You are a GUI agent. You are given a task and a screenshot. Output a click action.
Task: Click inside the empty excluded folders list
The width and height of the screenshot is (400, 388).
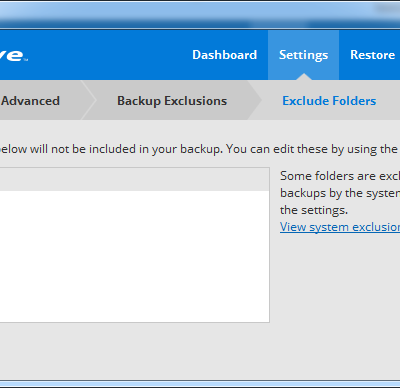[x=134, y=256]
